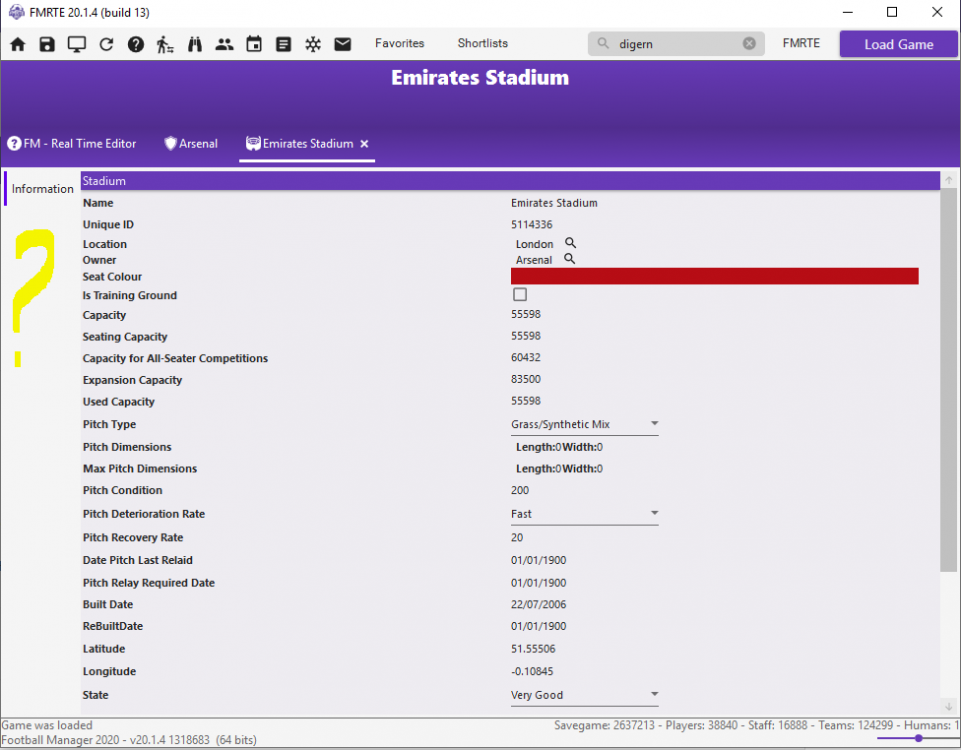Click the walking player icon
Viewport: 961px width, 750px height.
(165, 44)
